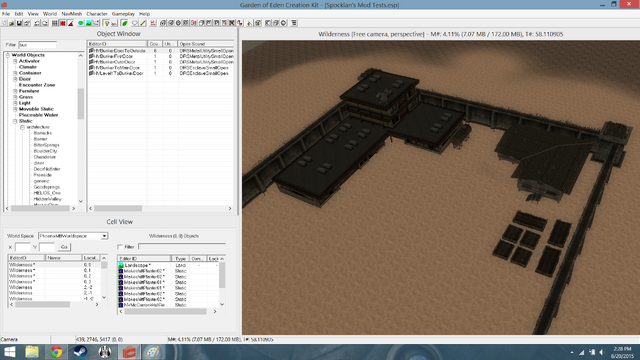
Task: Select the Wilderness cell at location 0, 1
Action: [54, 271]
